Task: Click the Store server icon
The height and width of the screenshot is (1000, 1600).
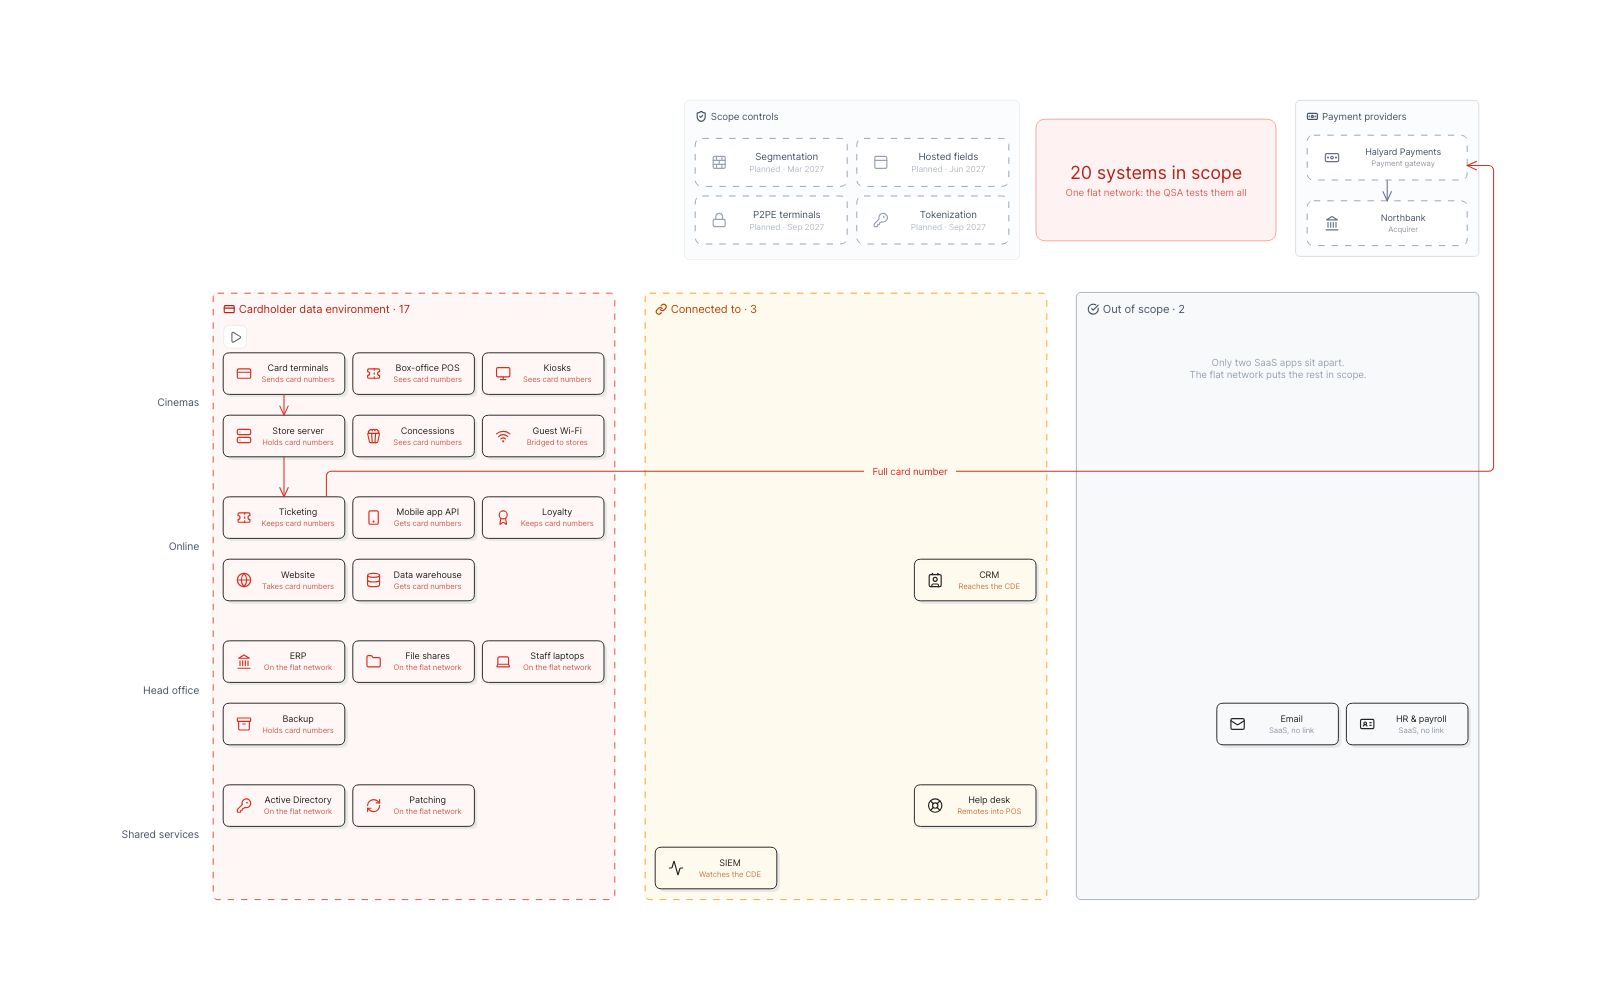Action: 244,436
